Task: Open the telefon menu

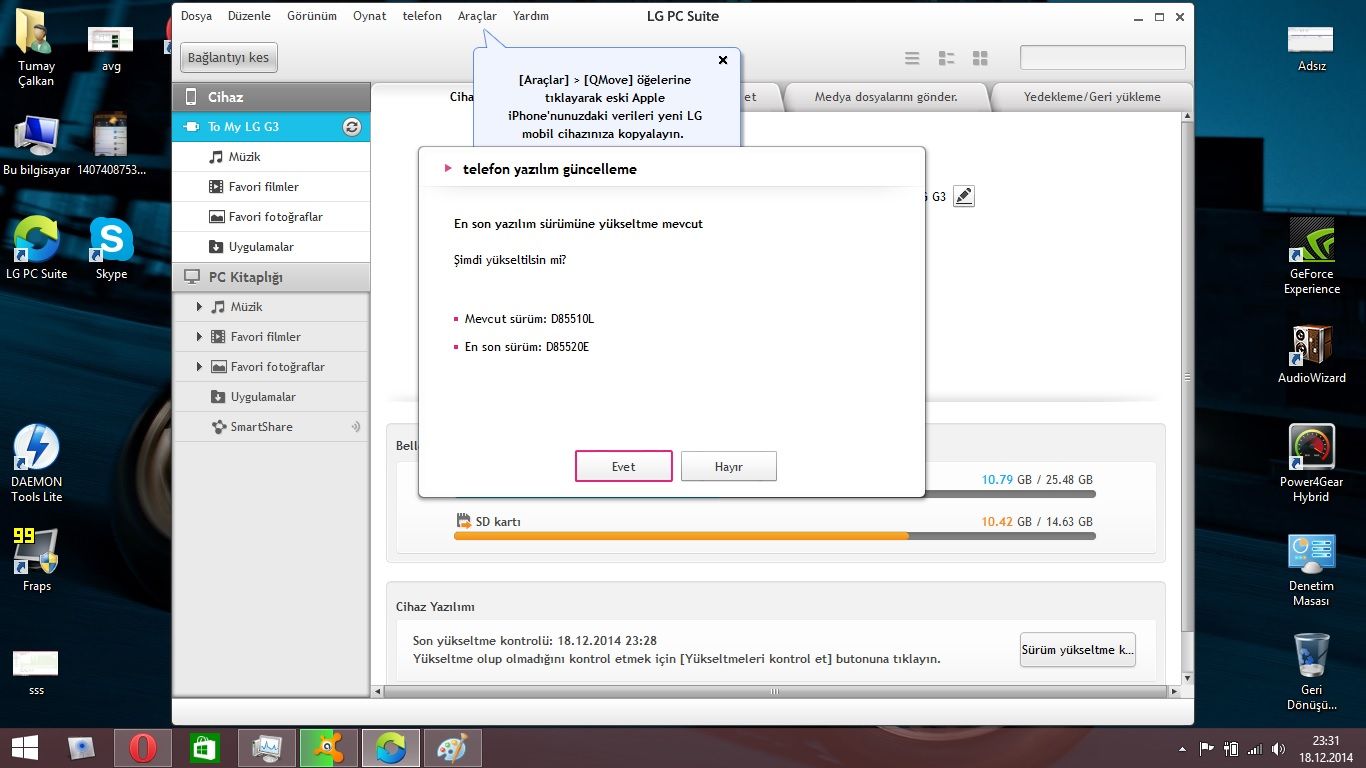Action: (422, 16)
